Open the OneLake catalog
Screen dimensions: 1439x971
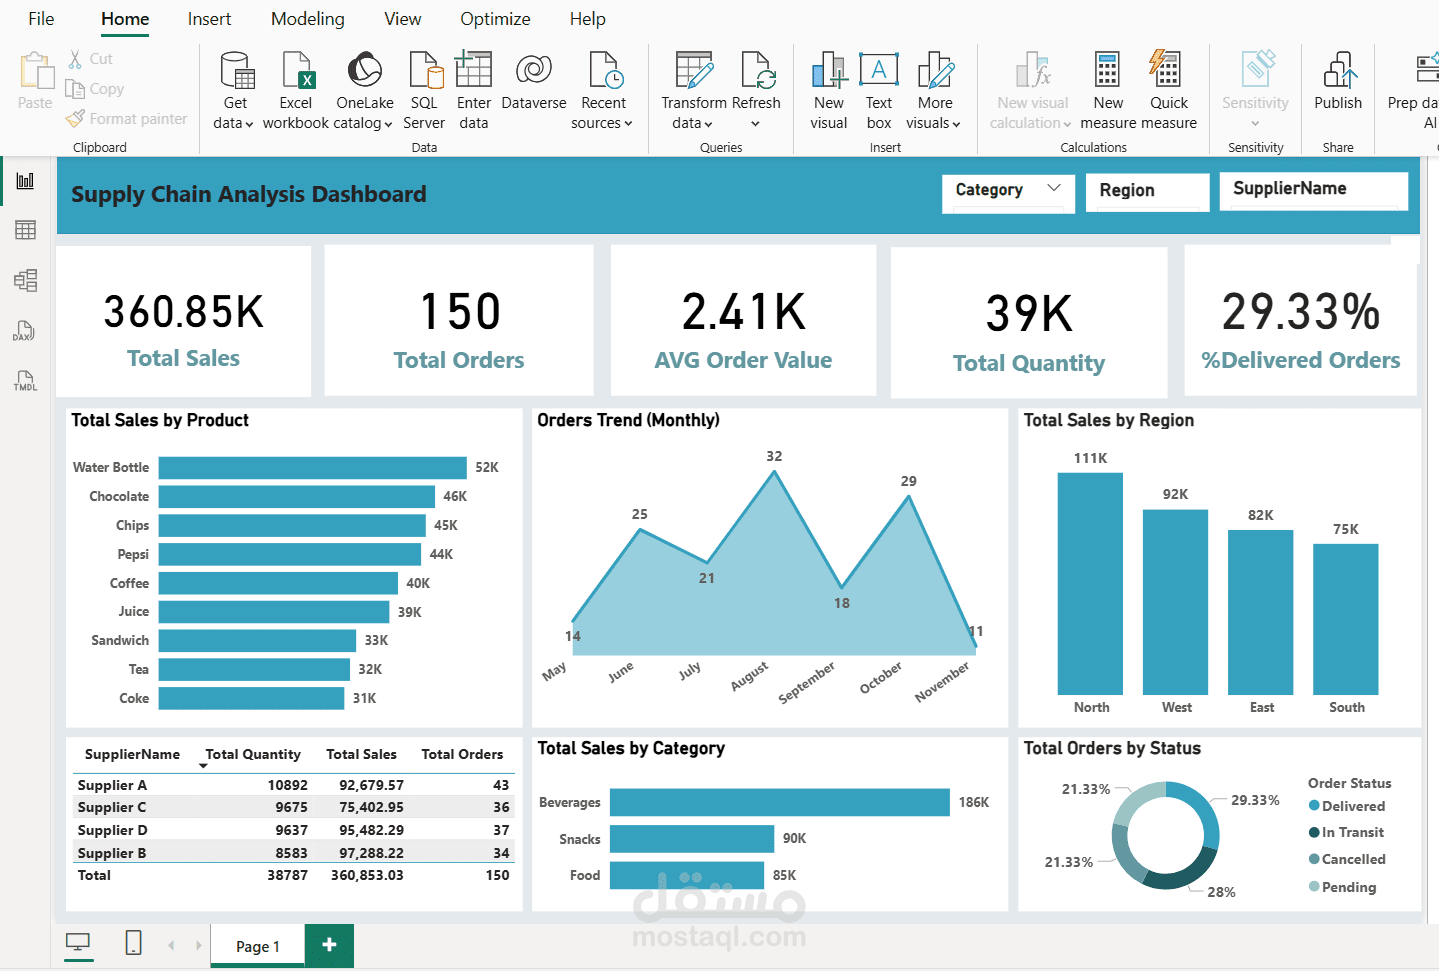365,91
